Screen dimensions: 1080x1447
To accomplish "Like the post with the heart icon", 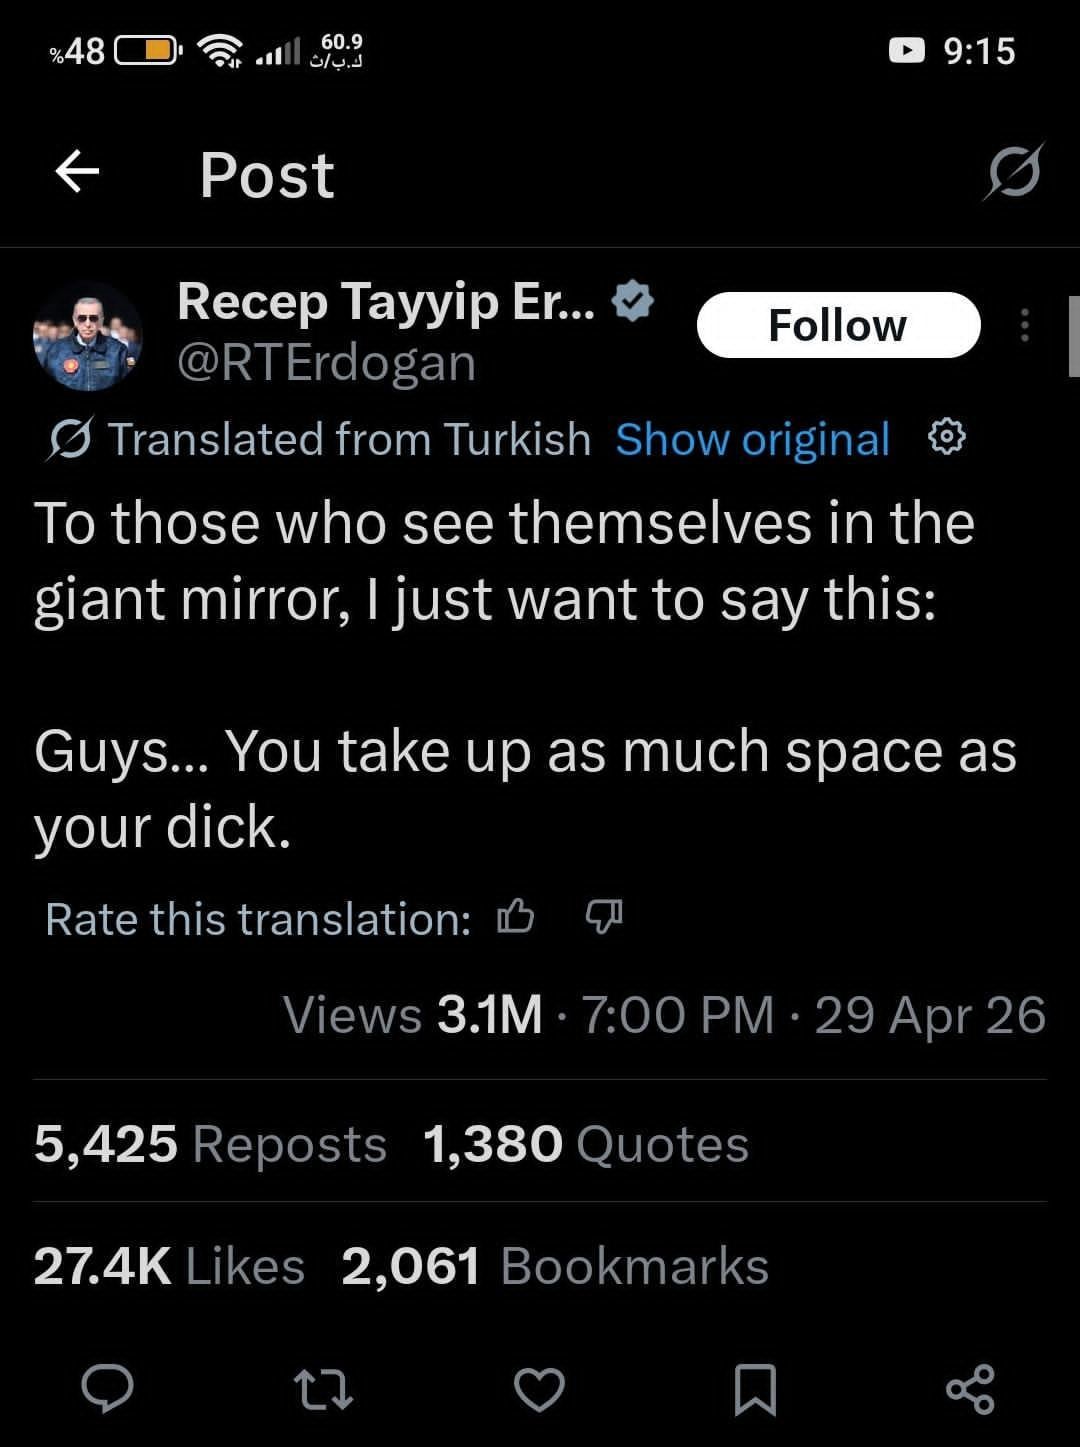I will (539, 1389).
